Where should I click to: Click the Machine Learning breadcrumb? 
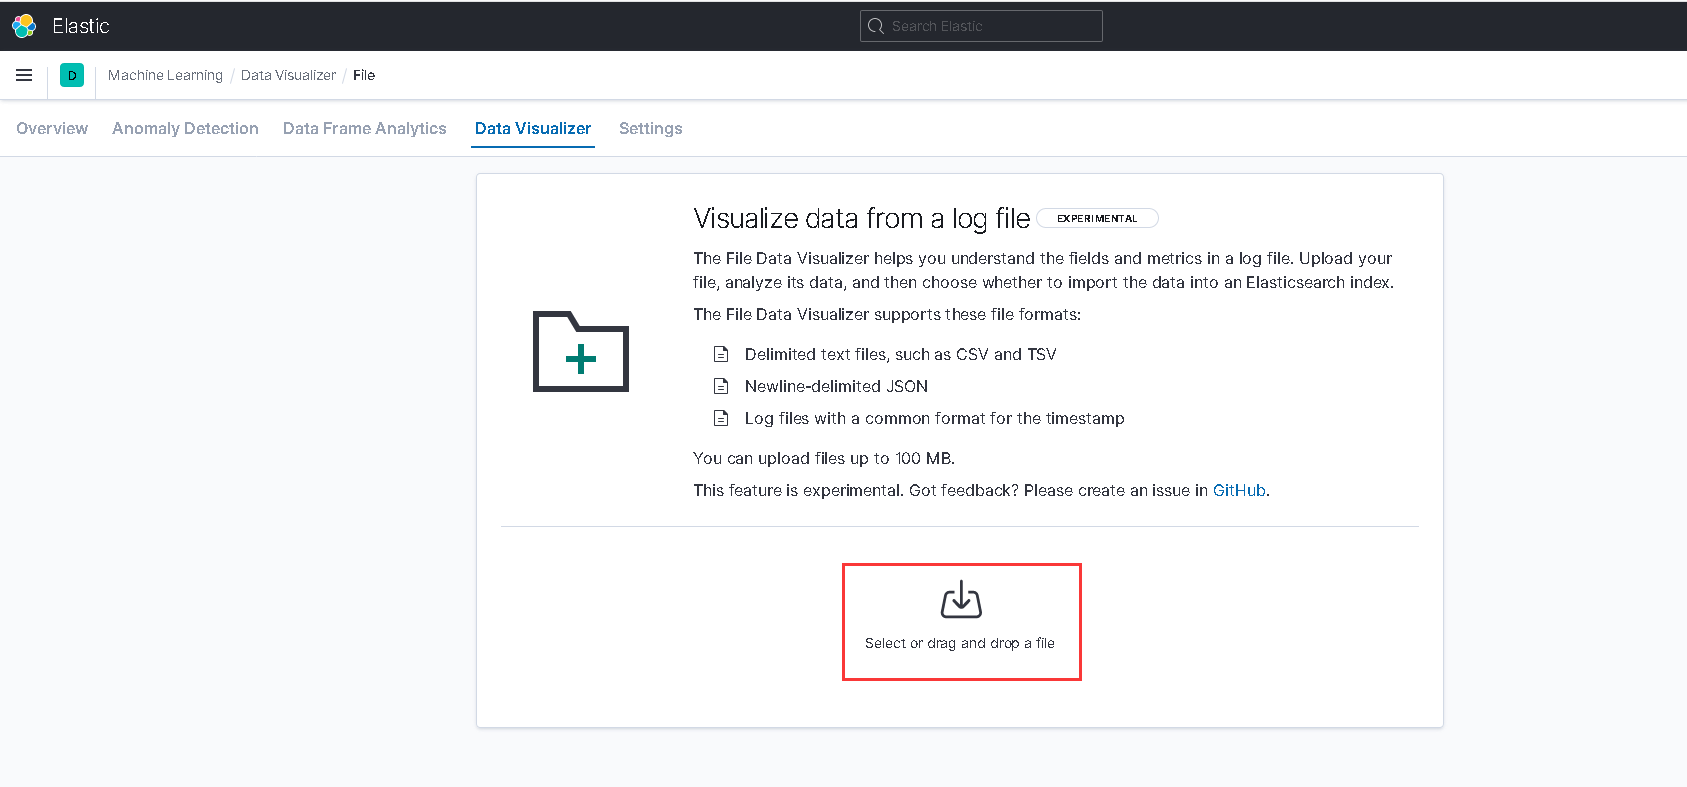[x=165, y=75]
